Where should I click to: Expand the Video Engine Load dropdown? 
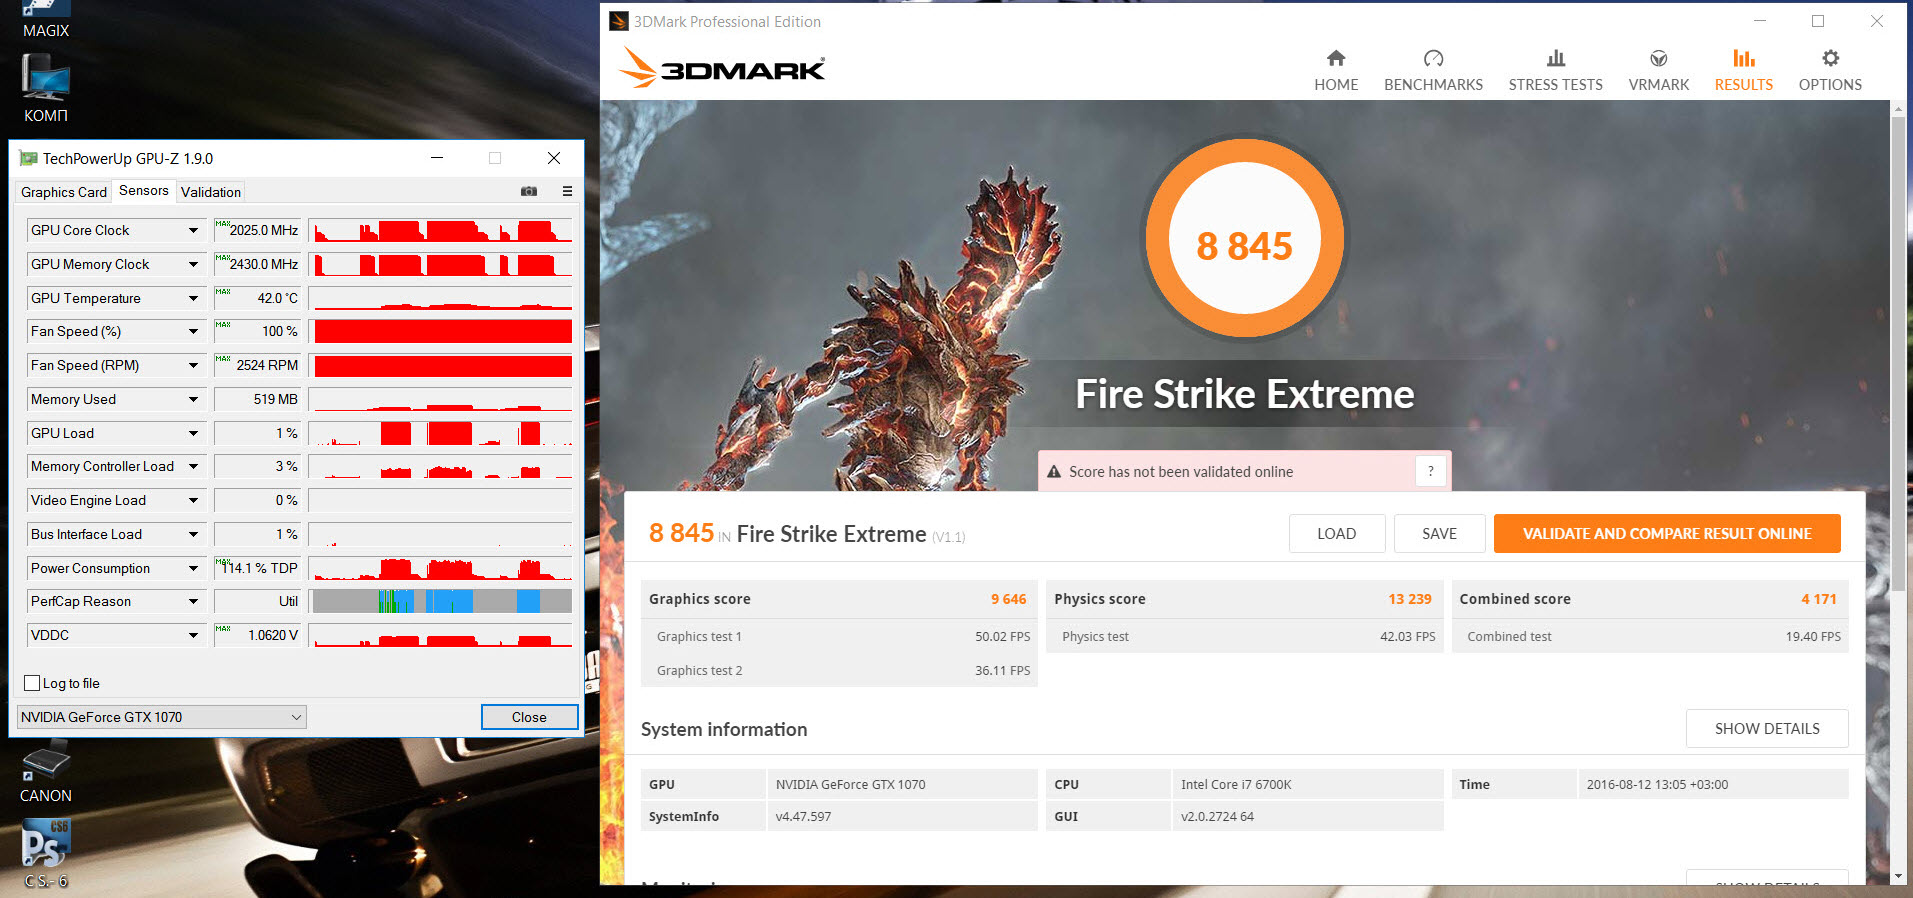pos(193,501)
